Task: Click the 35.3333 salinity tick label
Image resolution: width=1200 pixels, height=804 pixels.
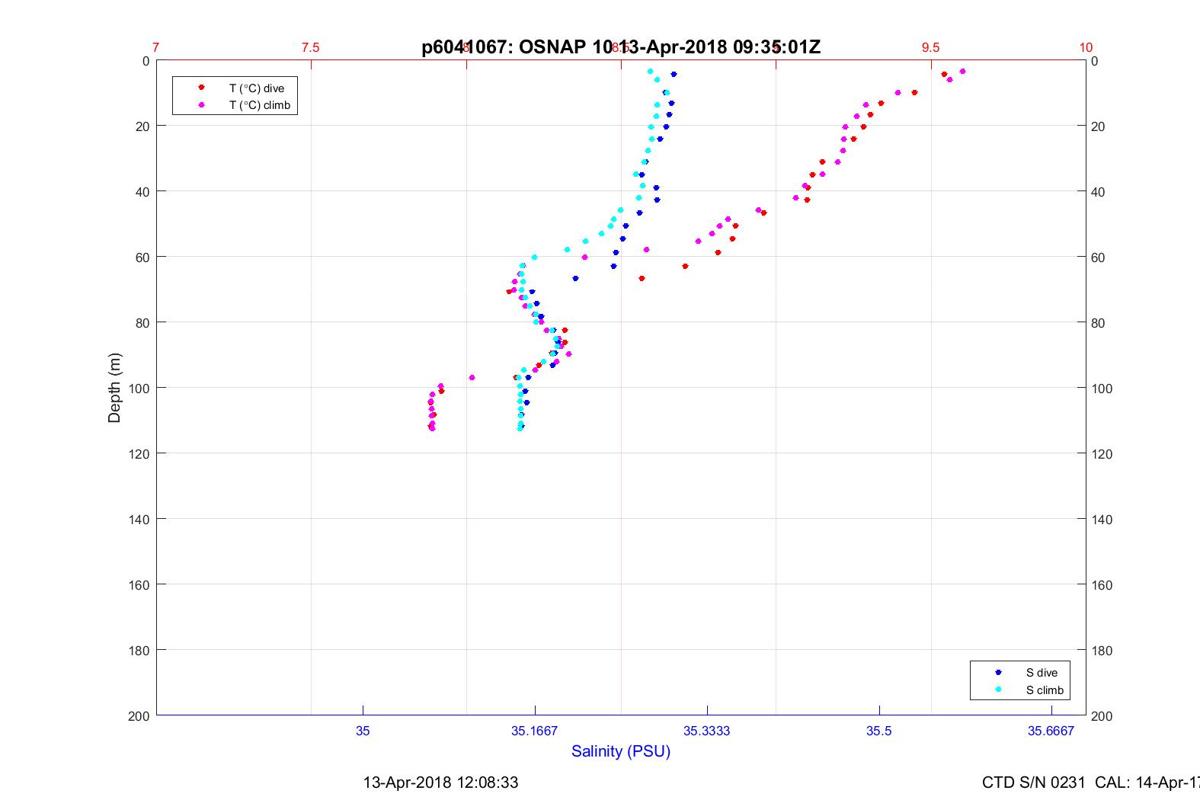Action: pos(707,732)
